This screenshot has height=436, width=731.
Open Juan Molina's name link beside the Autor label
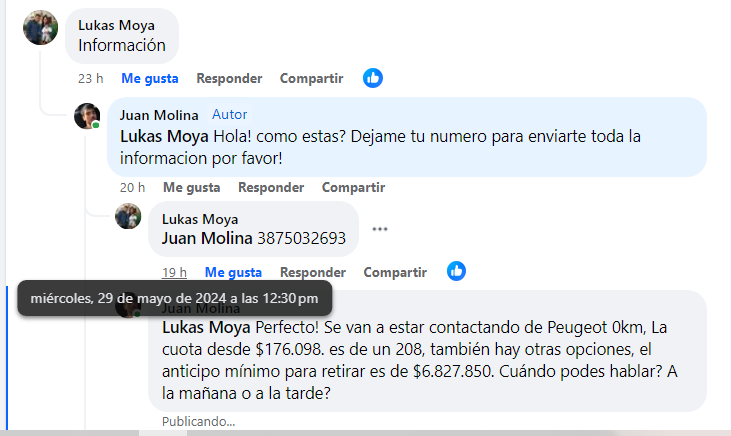point(159,114)
